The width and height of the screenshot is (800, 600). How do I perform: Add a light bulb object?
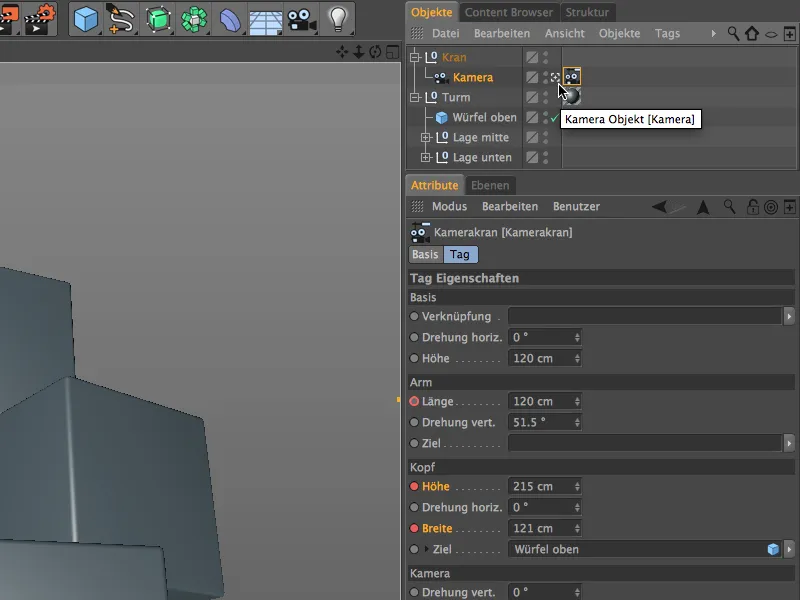tap(338, 19)
